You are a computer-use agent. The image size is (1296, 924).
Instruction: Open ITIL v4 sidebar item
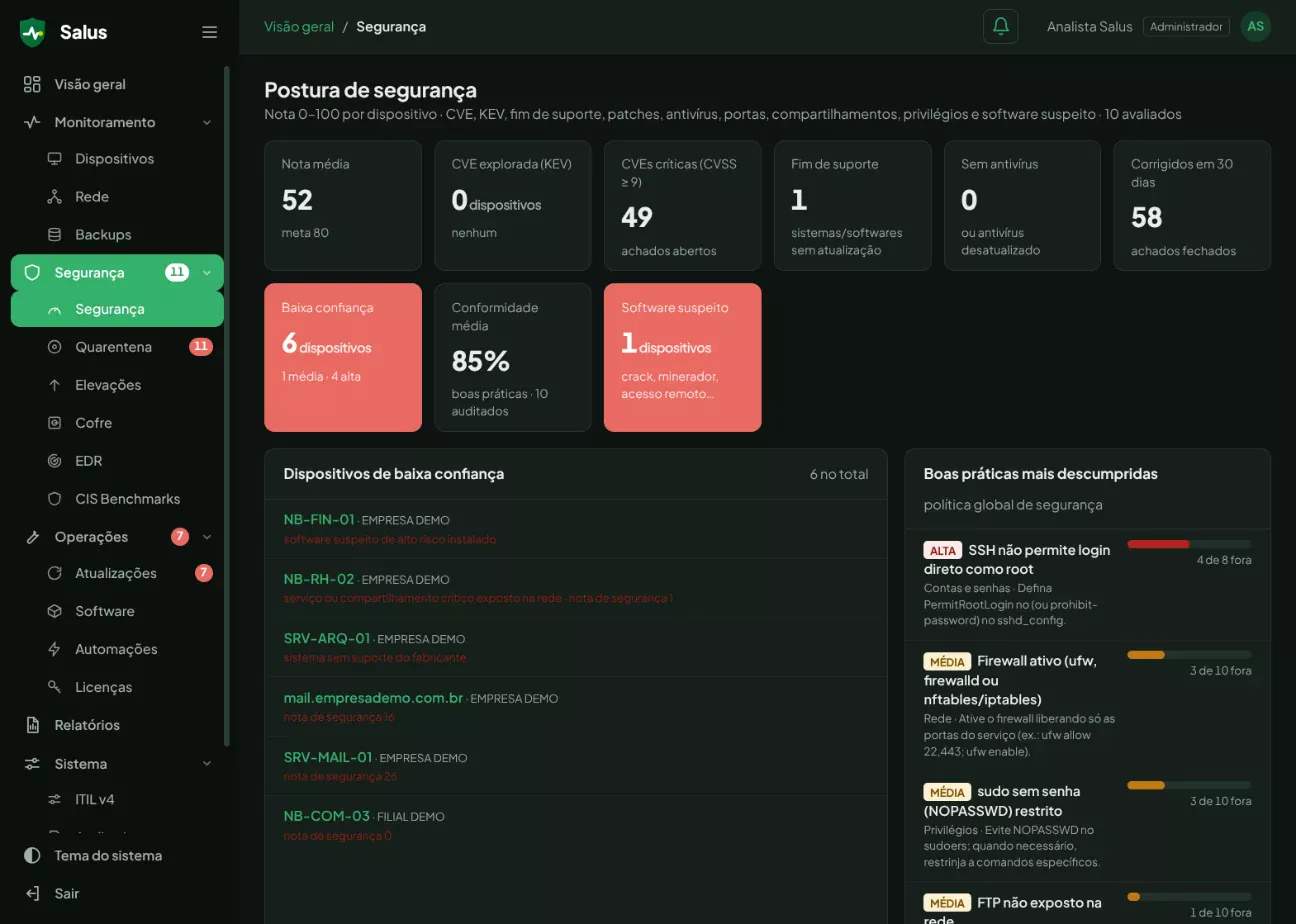click(x=117, y=800)
